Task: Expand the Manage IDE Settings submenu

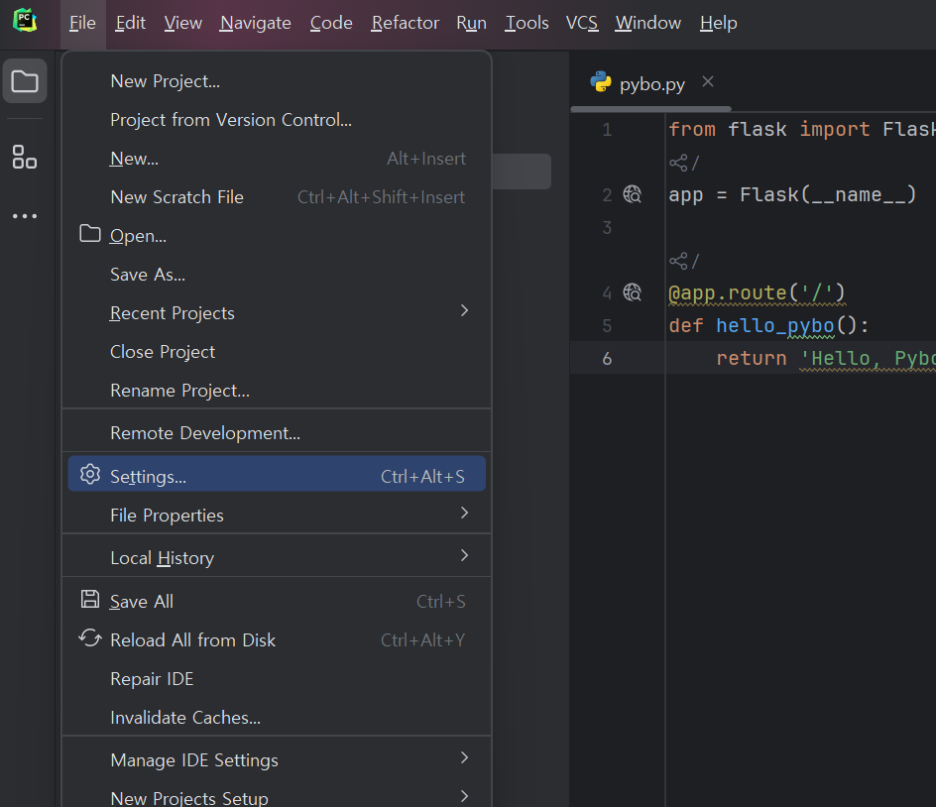Action: pos(276,760)
